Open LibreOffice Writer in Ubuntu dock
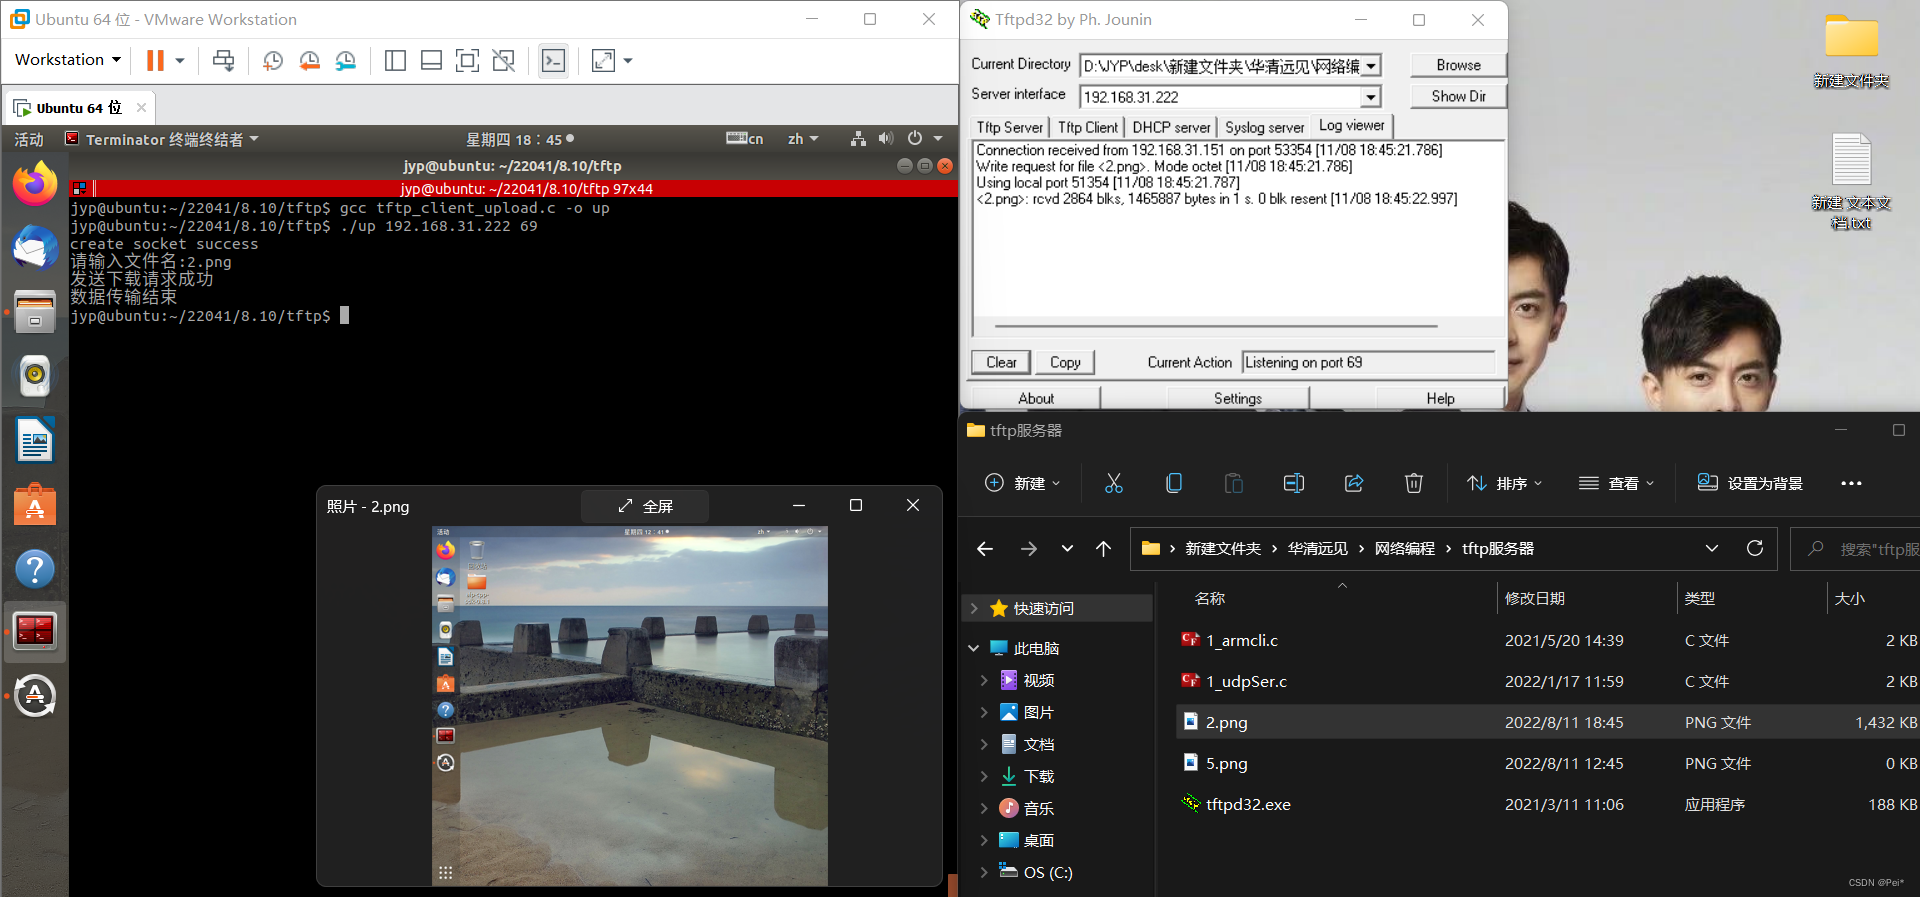 click(x=35, y=440)
